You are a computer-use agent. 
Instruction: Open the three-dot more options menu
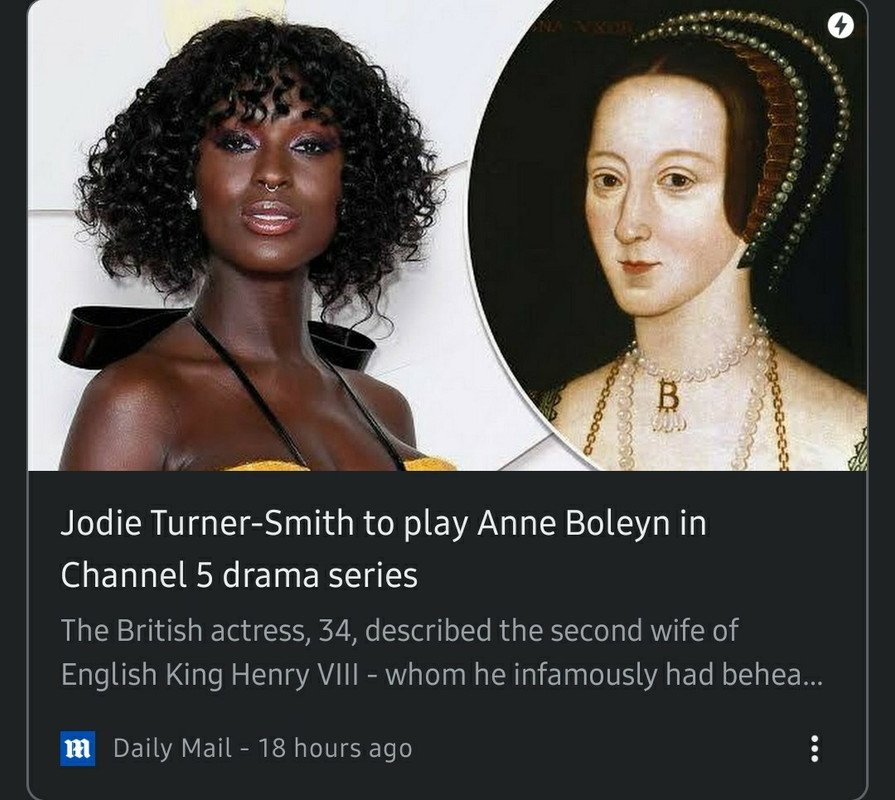pos(815,748)
